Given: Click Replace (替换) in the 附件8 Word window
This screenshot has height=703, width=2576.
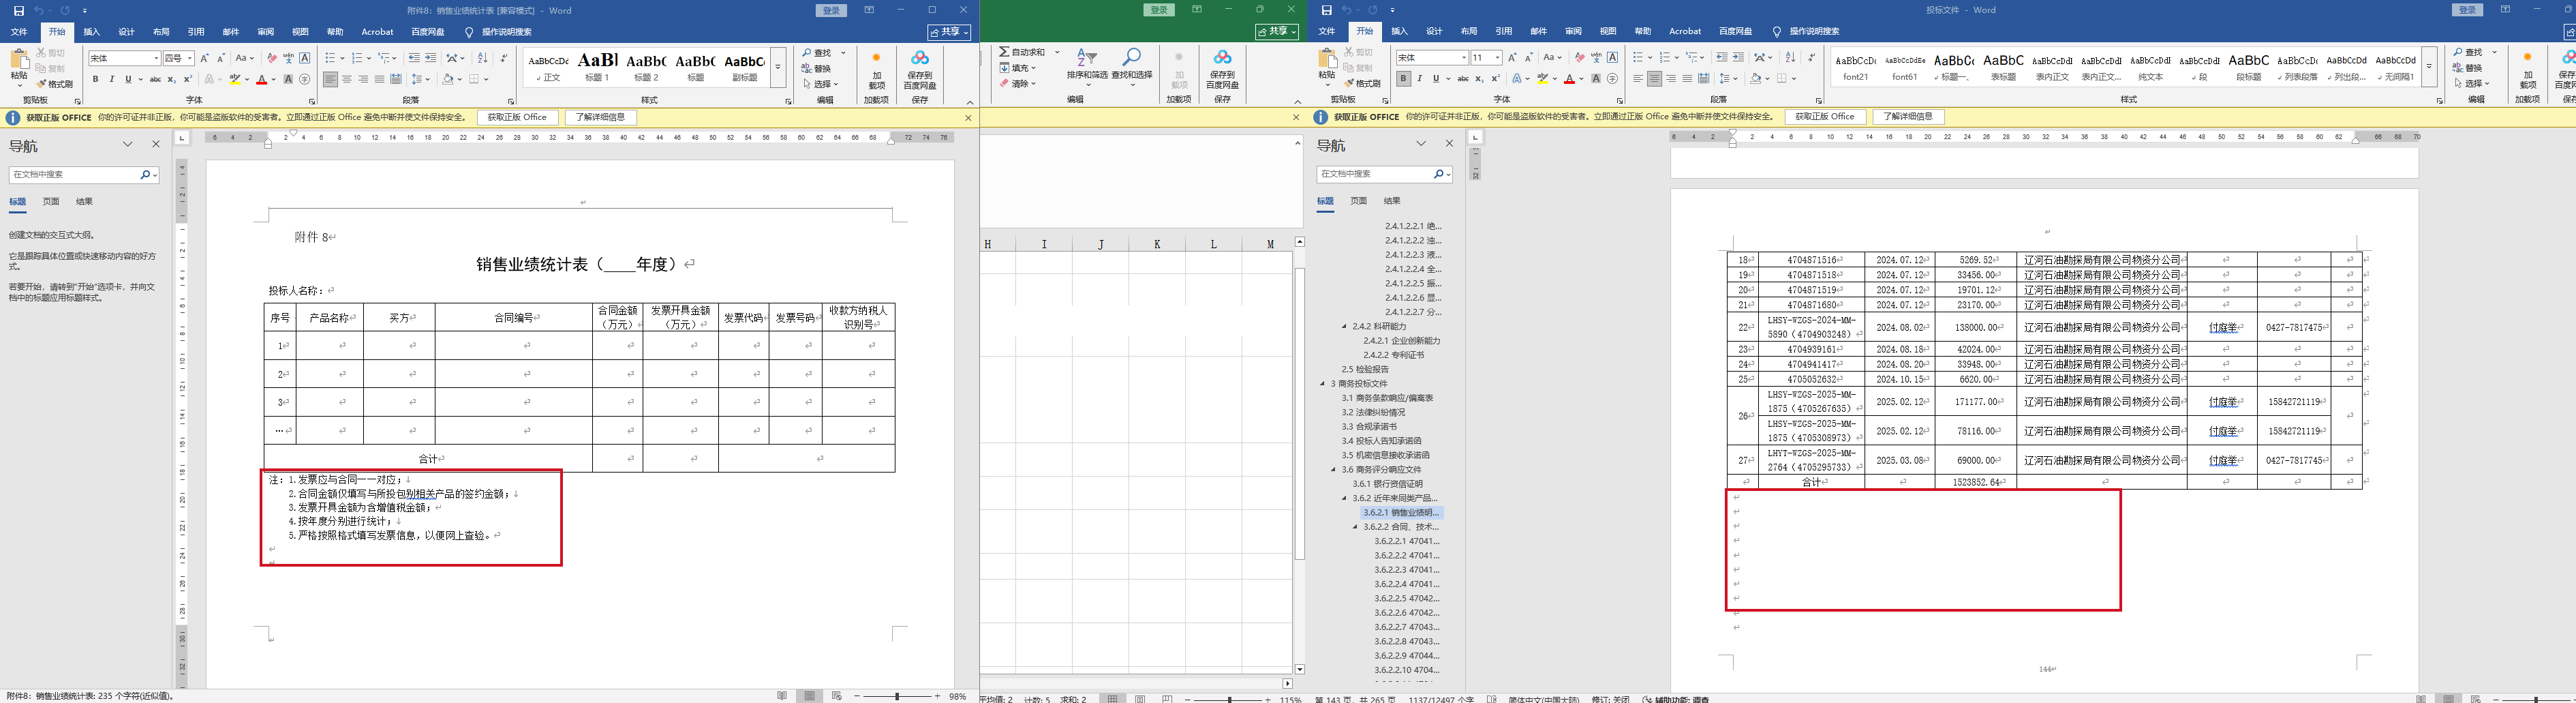Looking at the screenshot, I should pos(816,68).
